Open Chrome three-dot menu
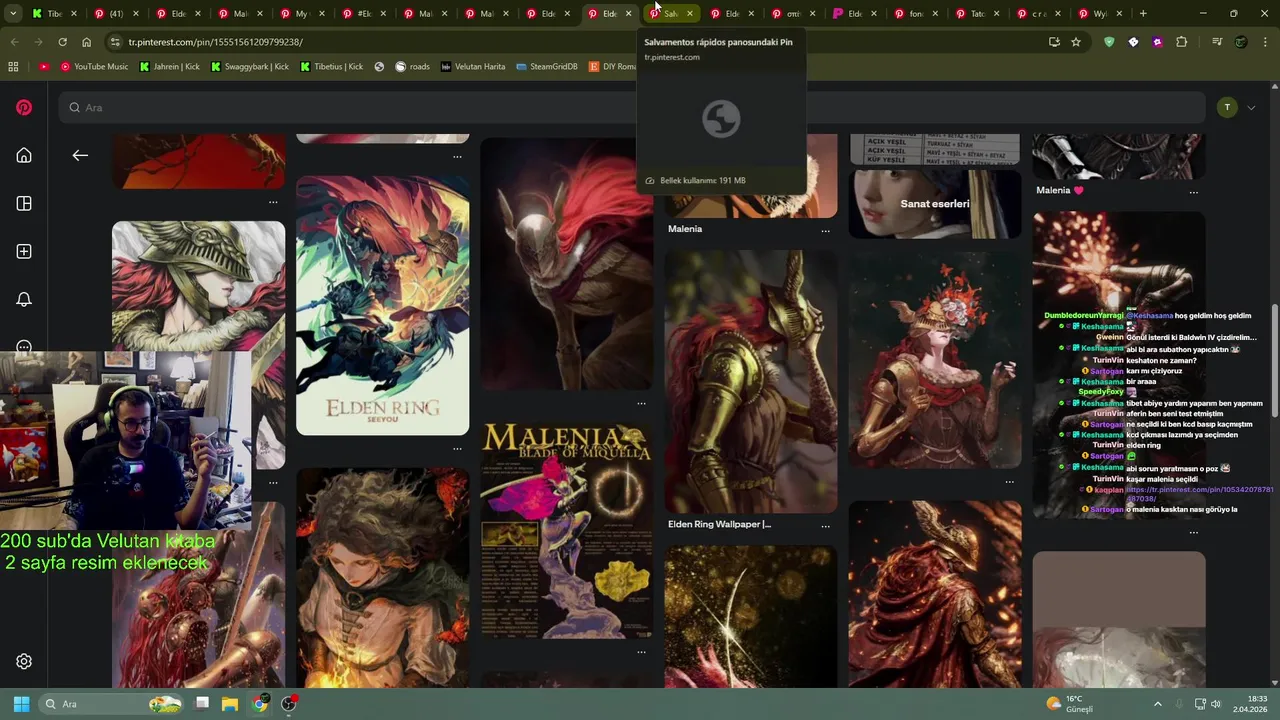The height and width of the screenshot is (720, 1280). (1264, 42)
